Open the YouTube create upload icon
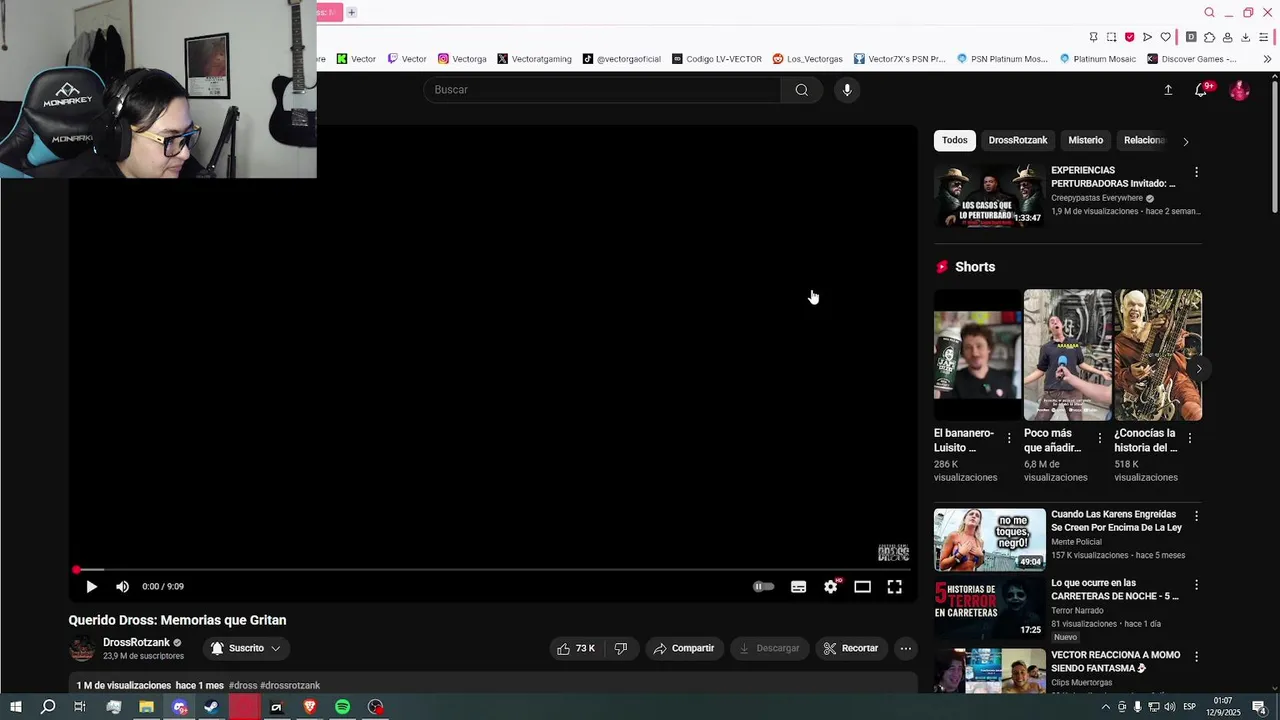Viewport: 1280px width, 720px height. click(1168, 90)
